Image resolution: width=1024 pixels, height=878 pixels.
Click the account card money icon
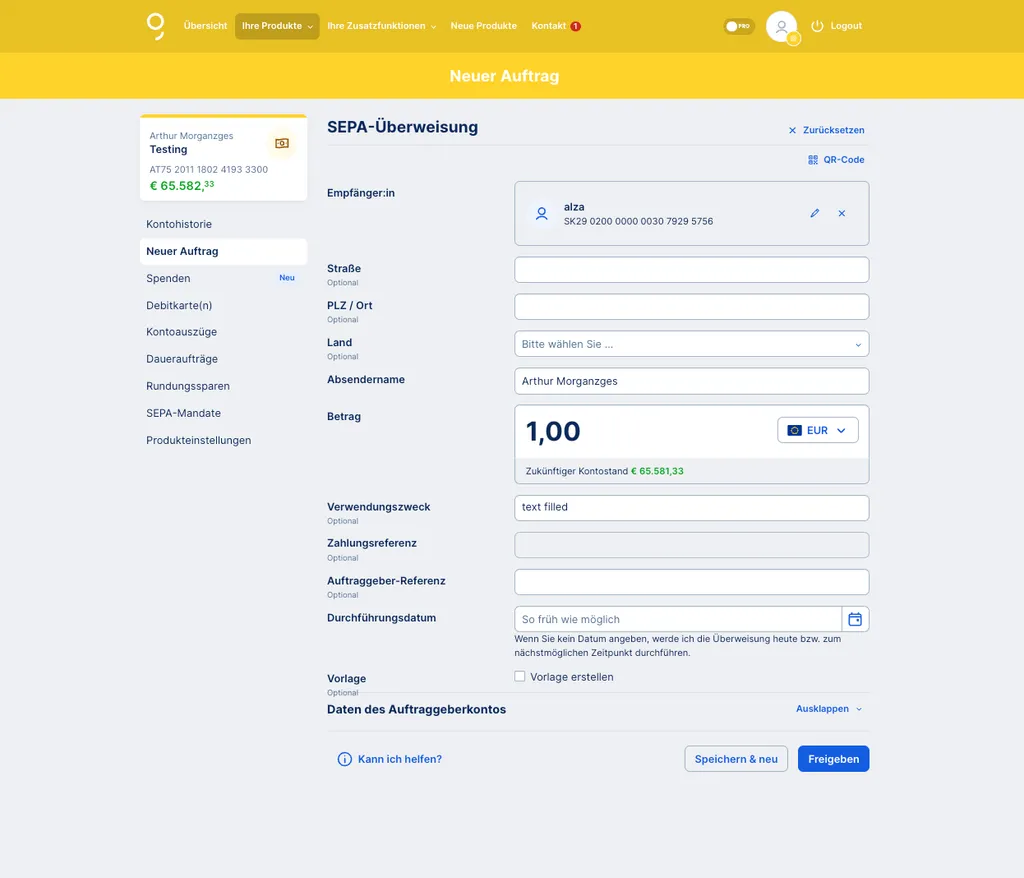pyautogui.click(x=282, y=143)
